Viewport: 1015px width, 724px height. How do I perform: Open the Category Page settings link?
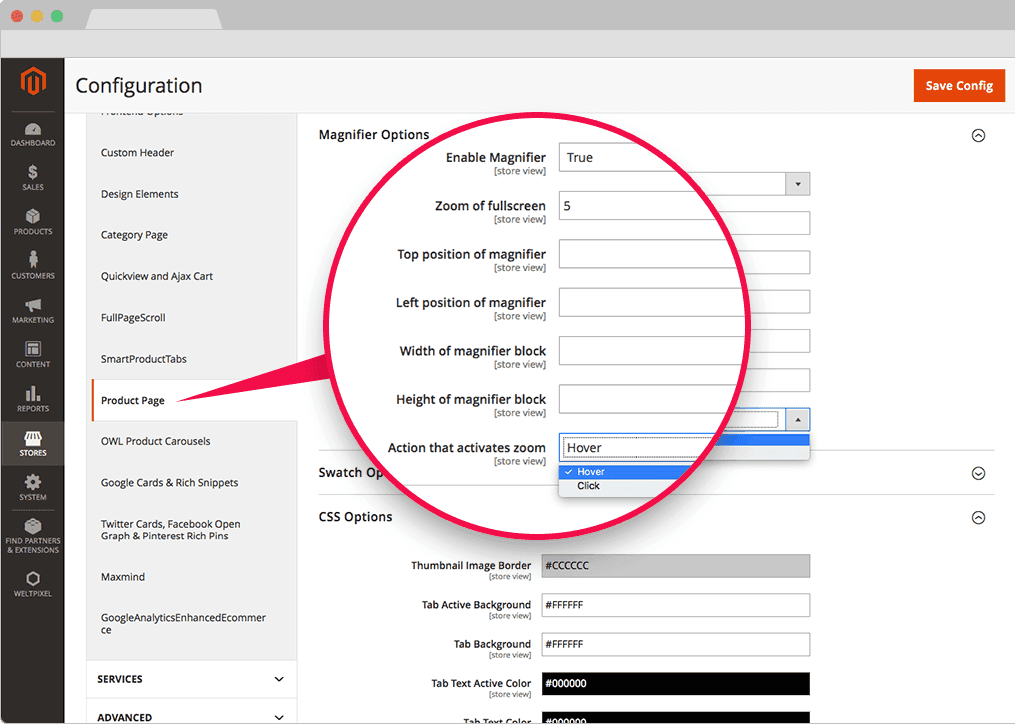[x=134, y=235]
